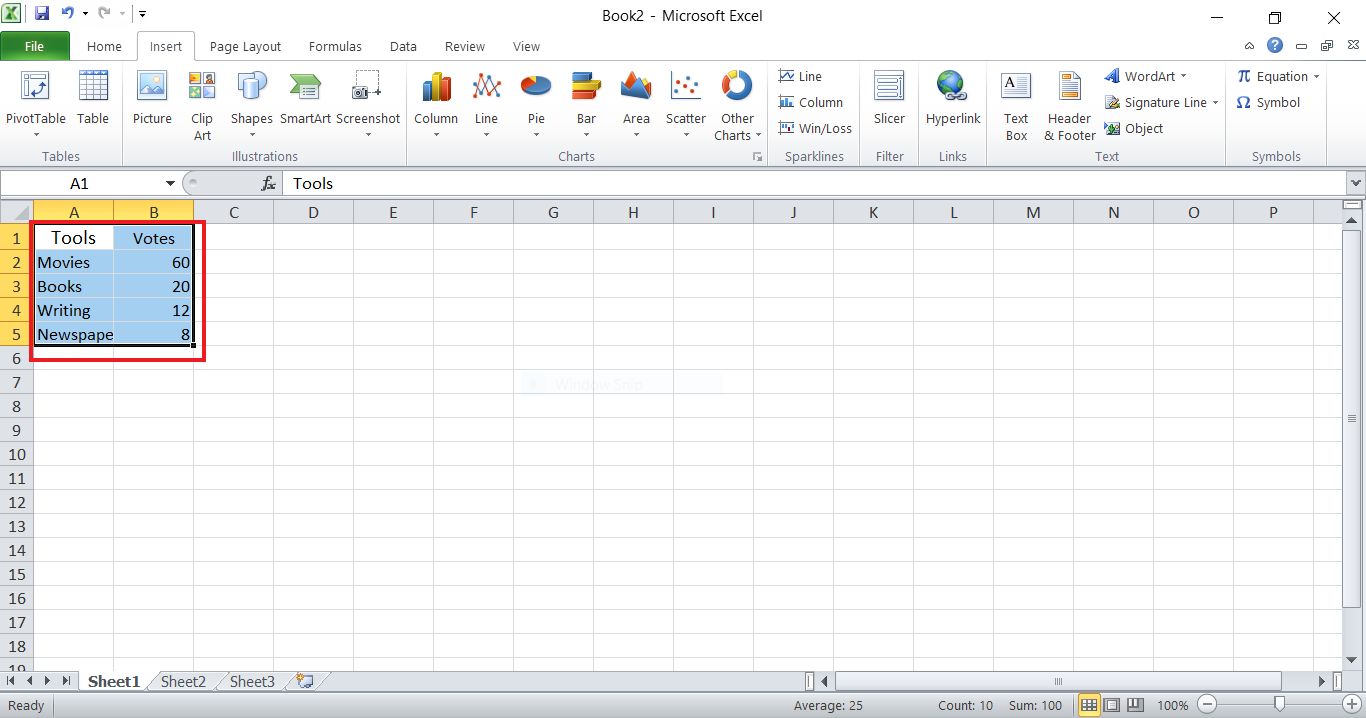
Task: Insert a PivotTable
Action: [36, 105]
